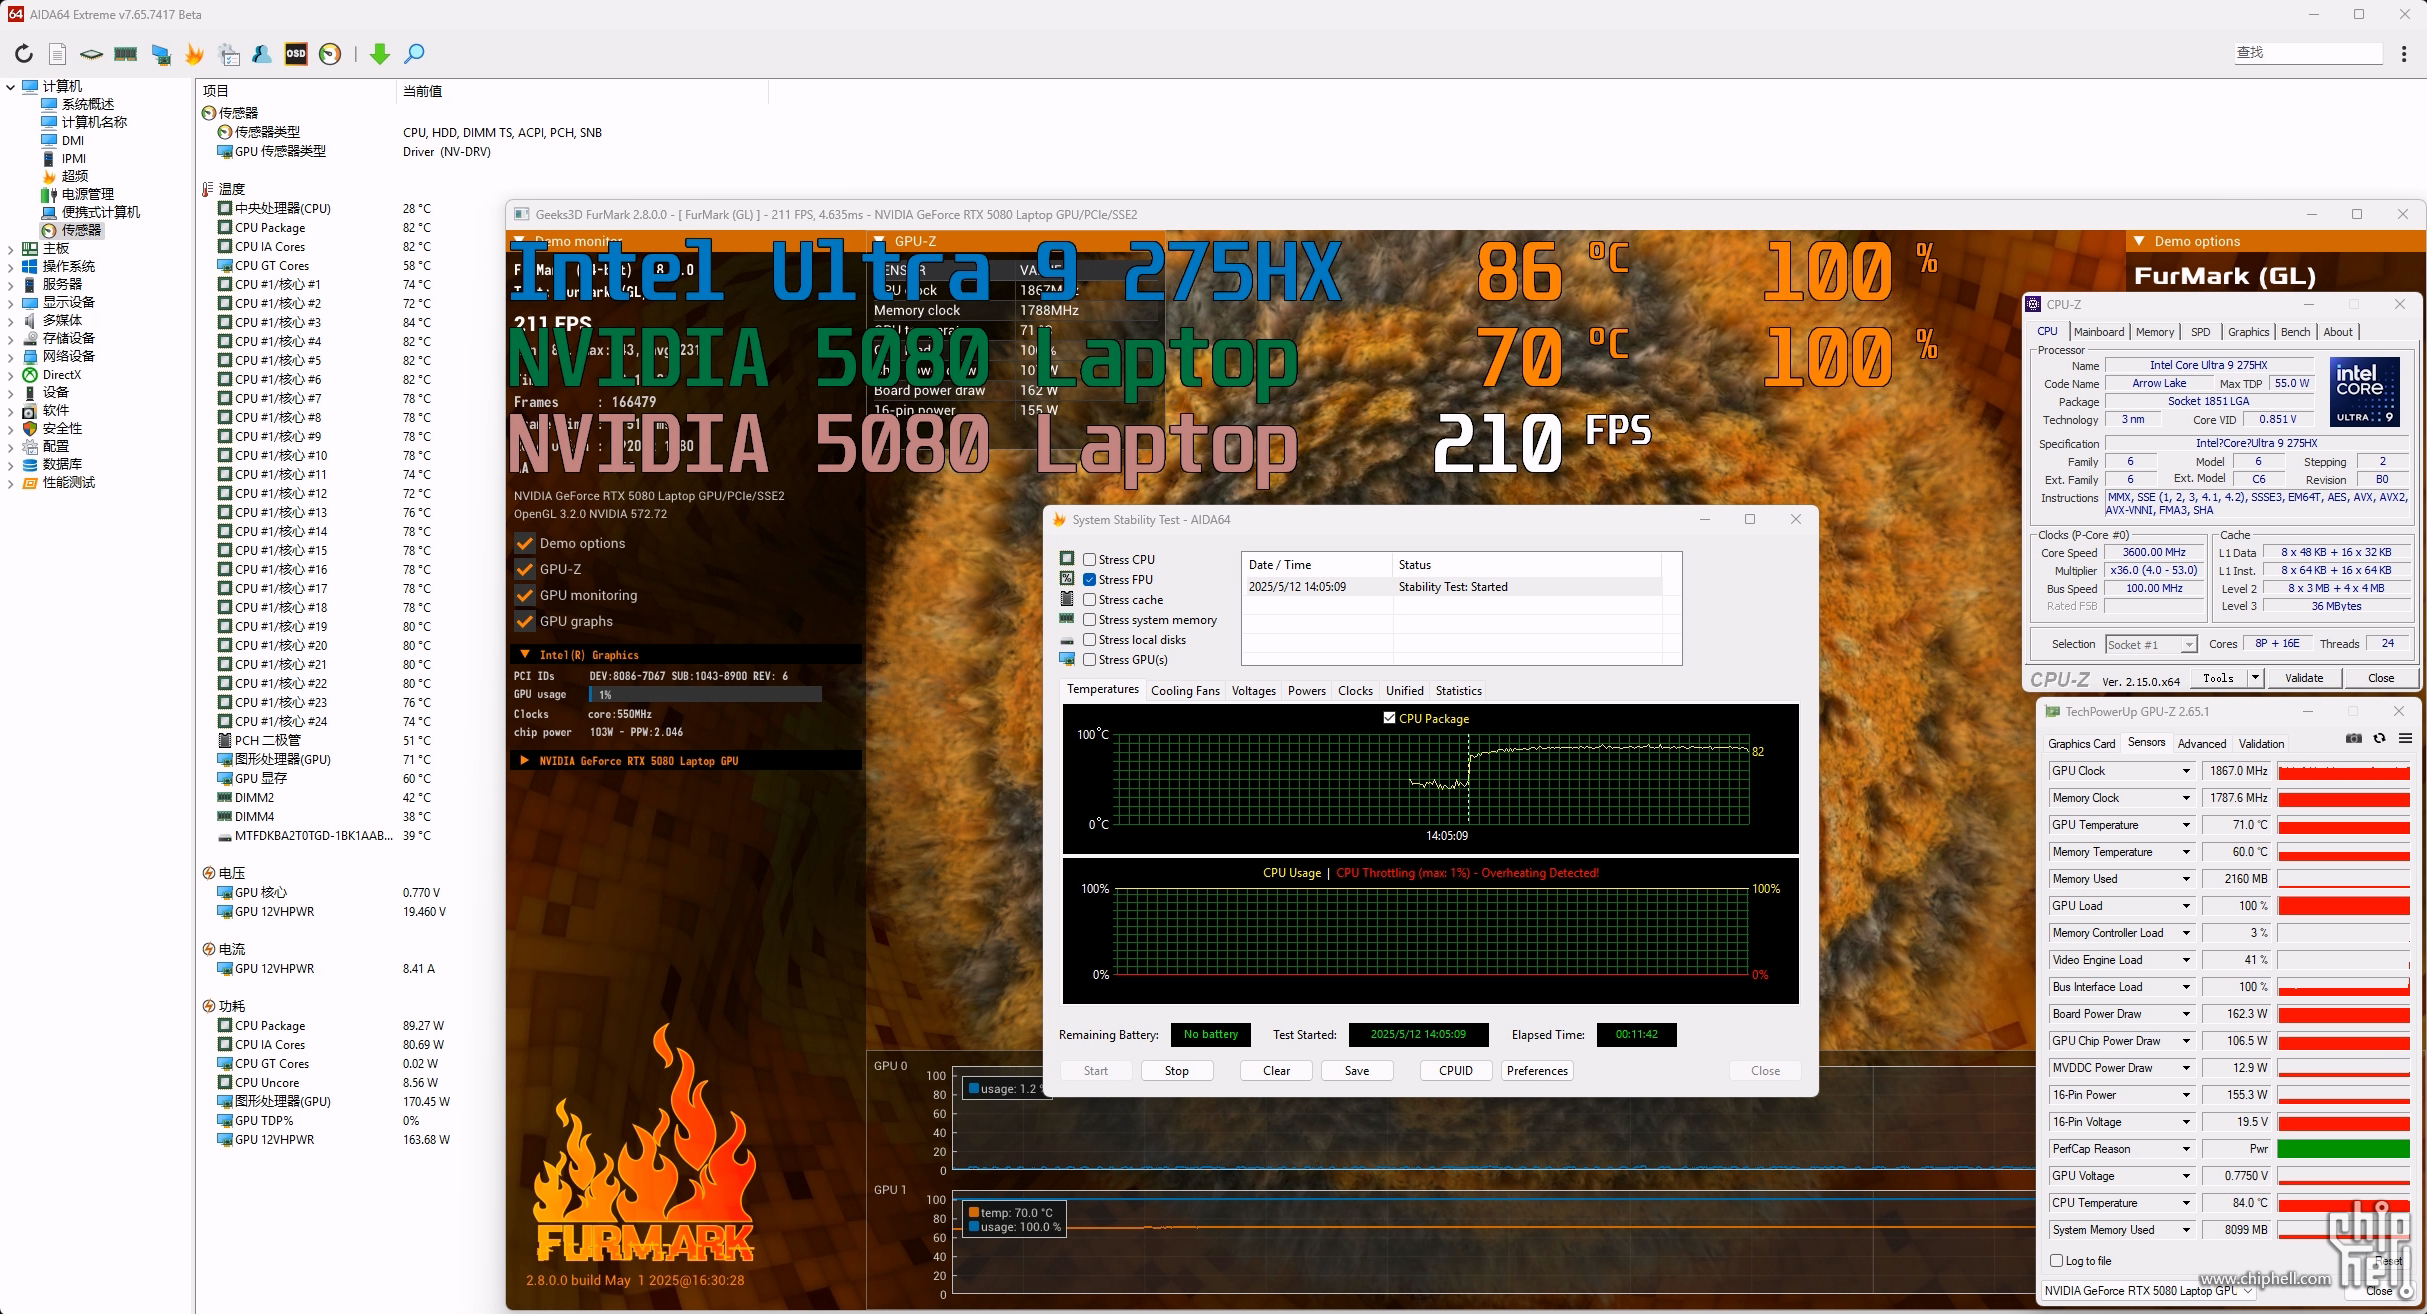
Task: Open Advanced tab in GPU-Z
Action: [x=2201, y=744]
